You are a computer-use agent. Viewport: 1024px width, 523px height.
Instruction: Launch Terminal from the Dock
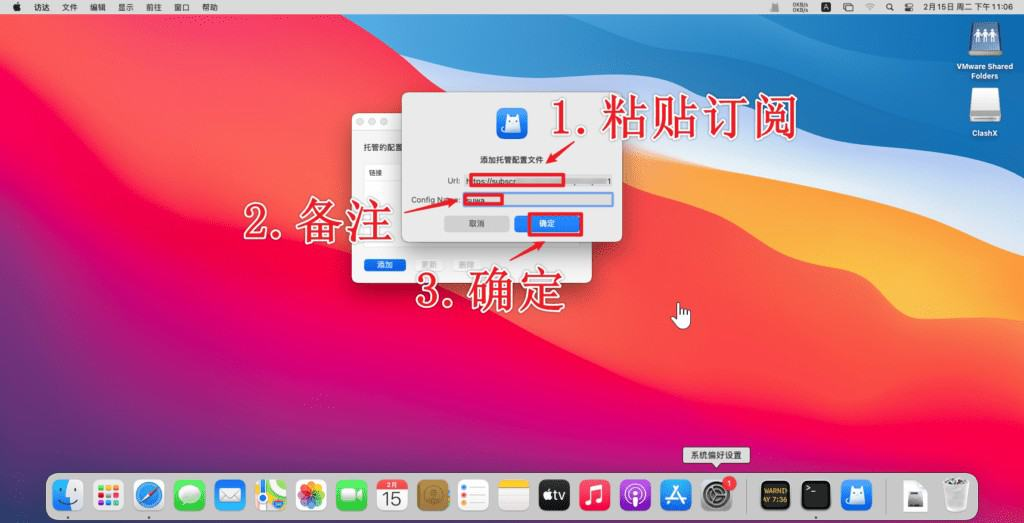[816, 494]
